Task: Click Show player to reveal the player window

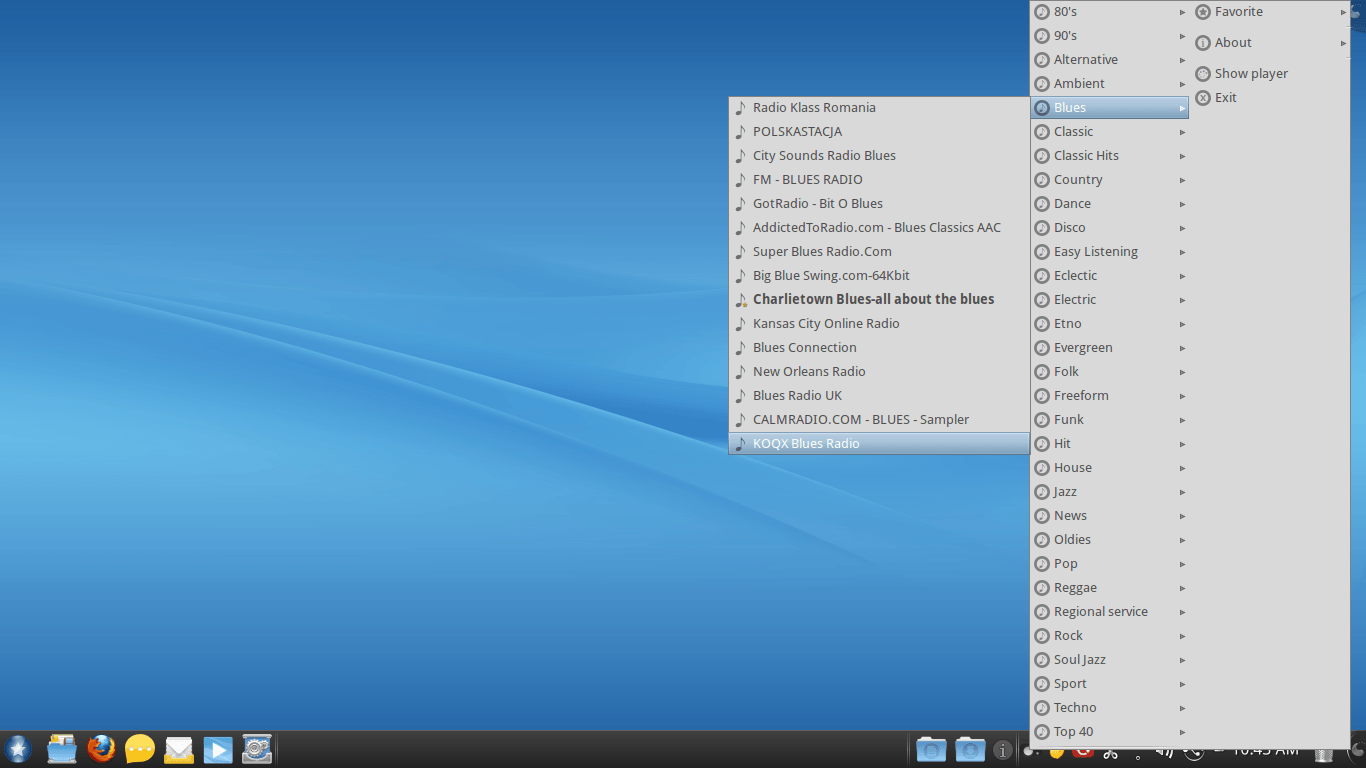Action: 1250,73
